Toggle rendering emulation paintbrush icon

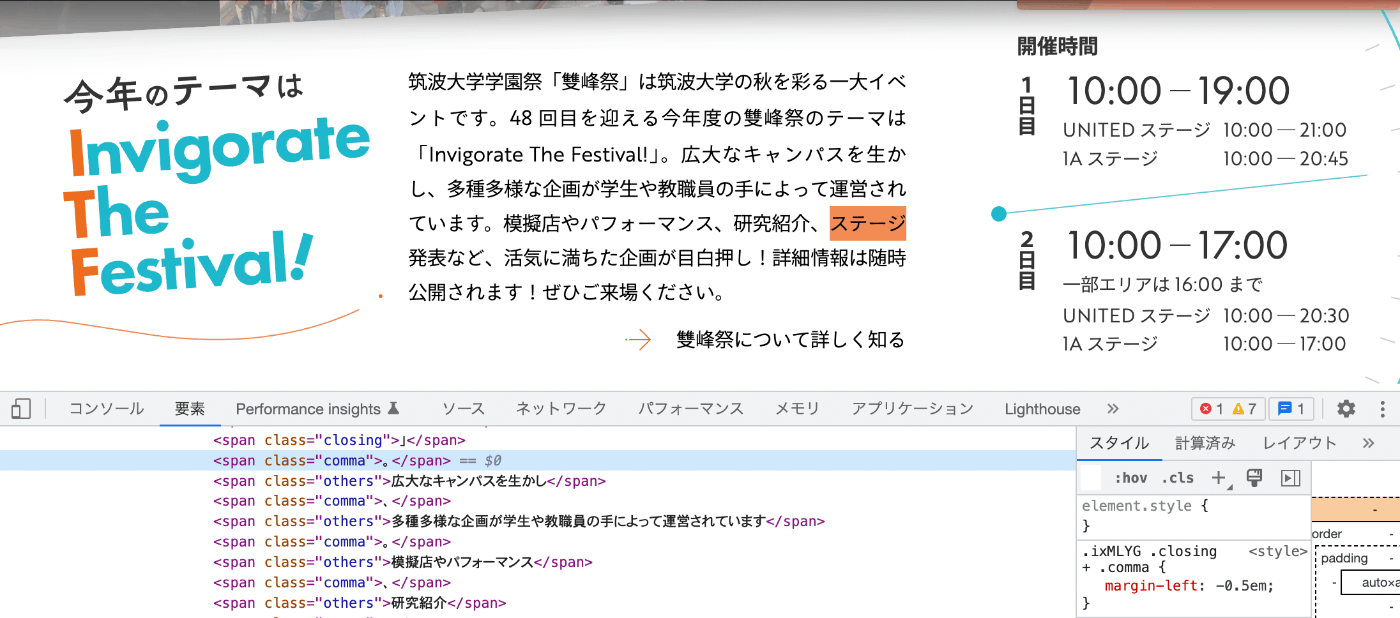pyautogui.click(x=1254, y=478)
